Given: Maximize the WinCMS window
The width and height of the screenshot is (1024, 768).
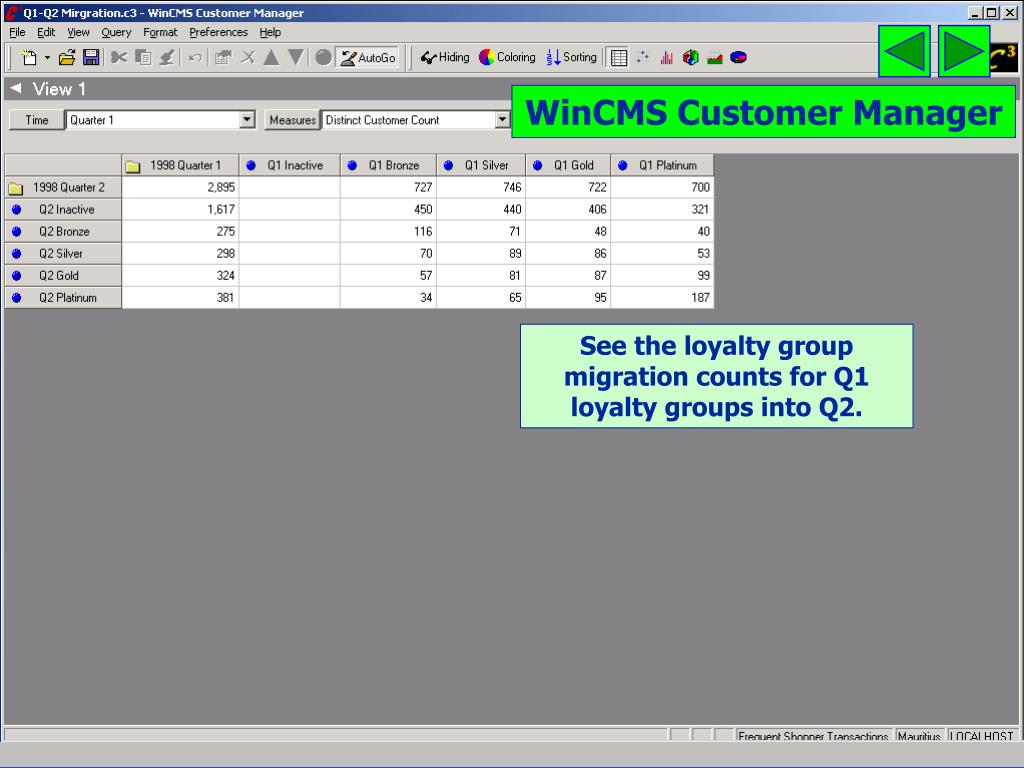Looking at the screenshot, I should (992, 12).
